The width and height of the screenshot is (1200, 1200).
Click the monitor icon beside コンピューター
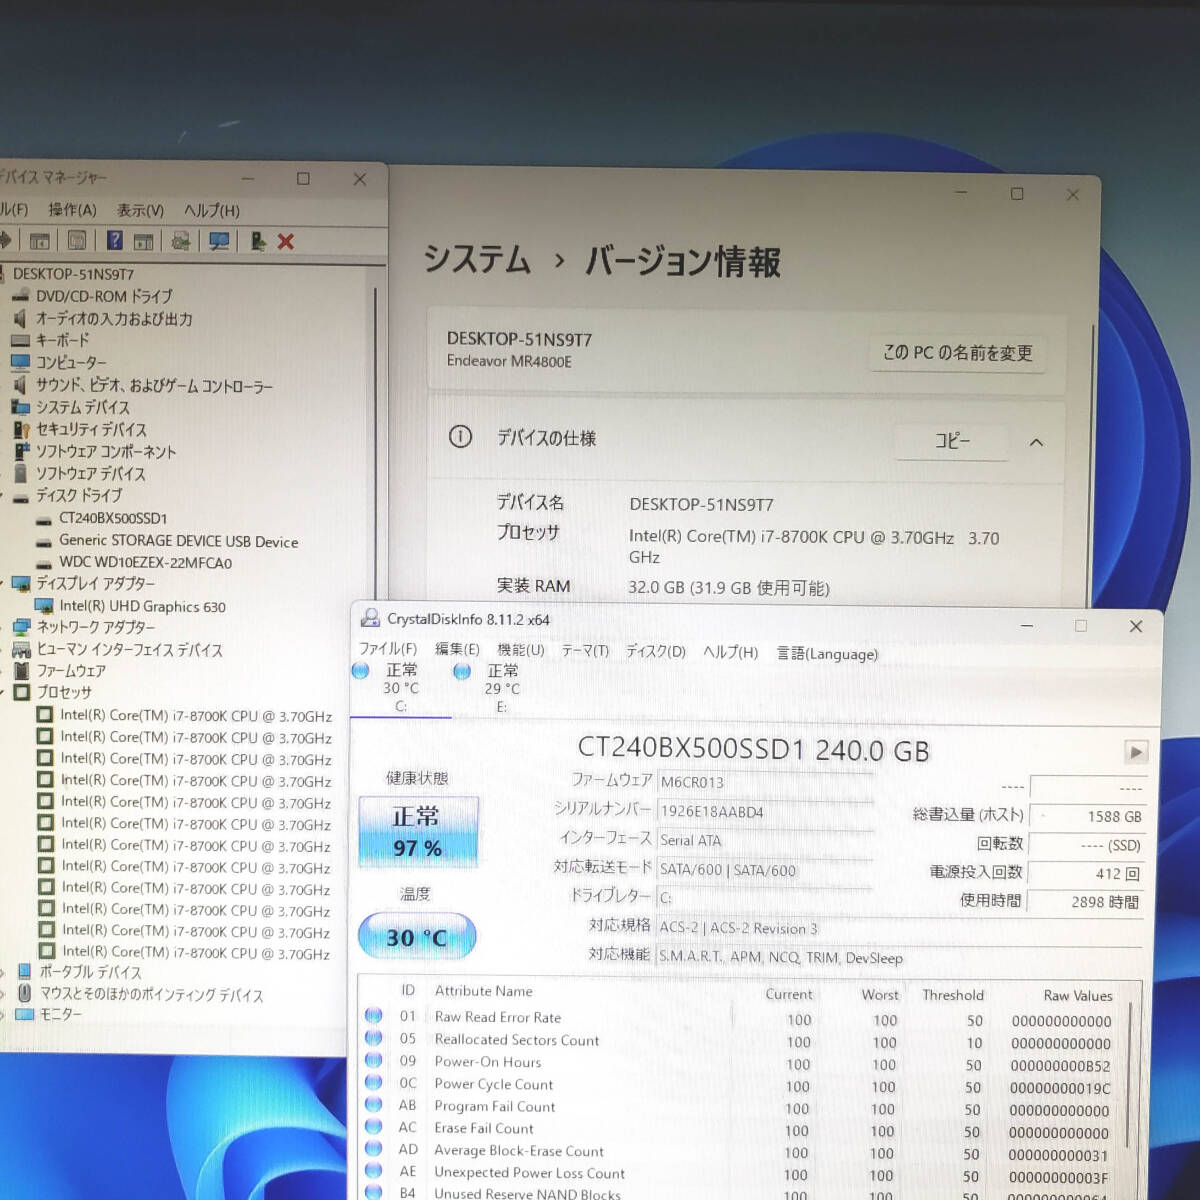(20, 362)
